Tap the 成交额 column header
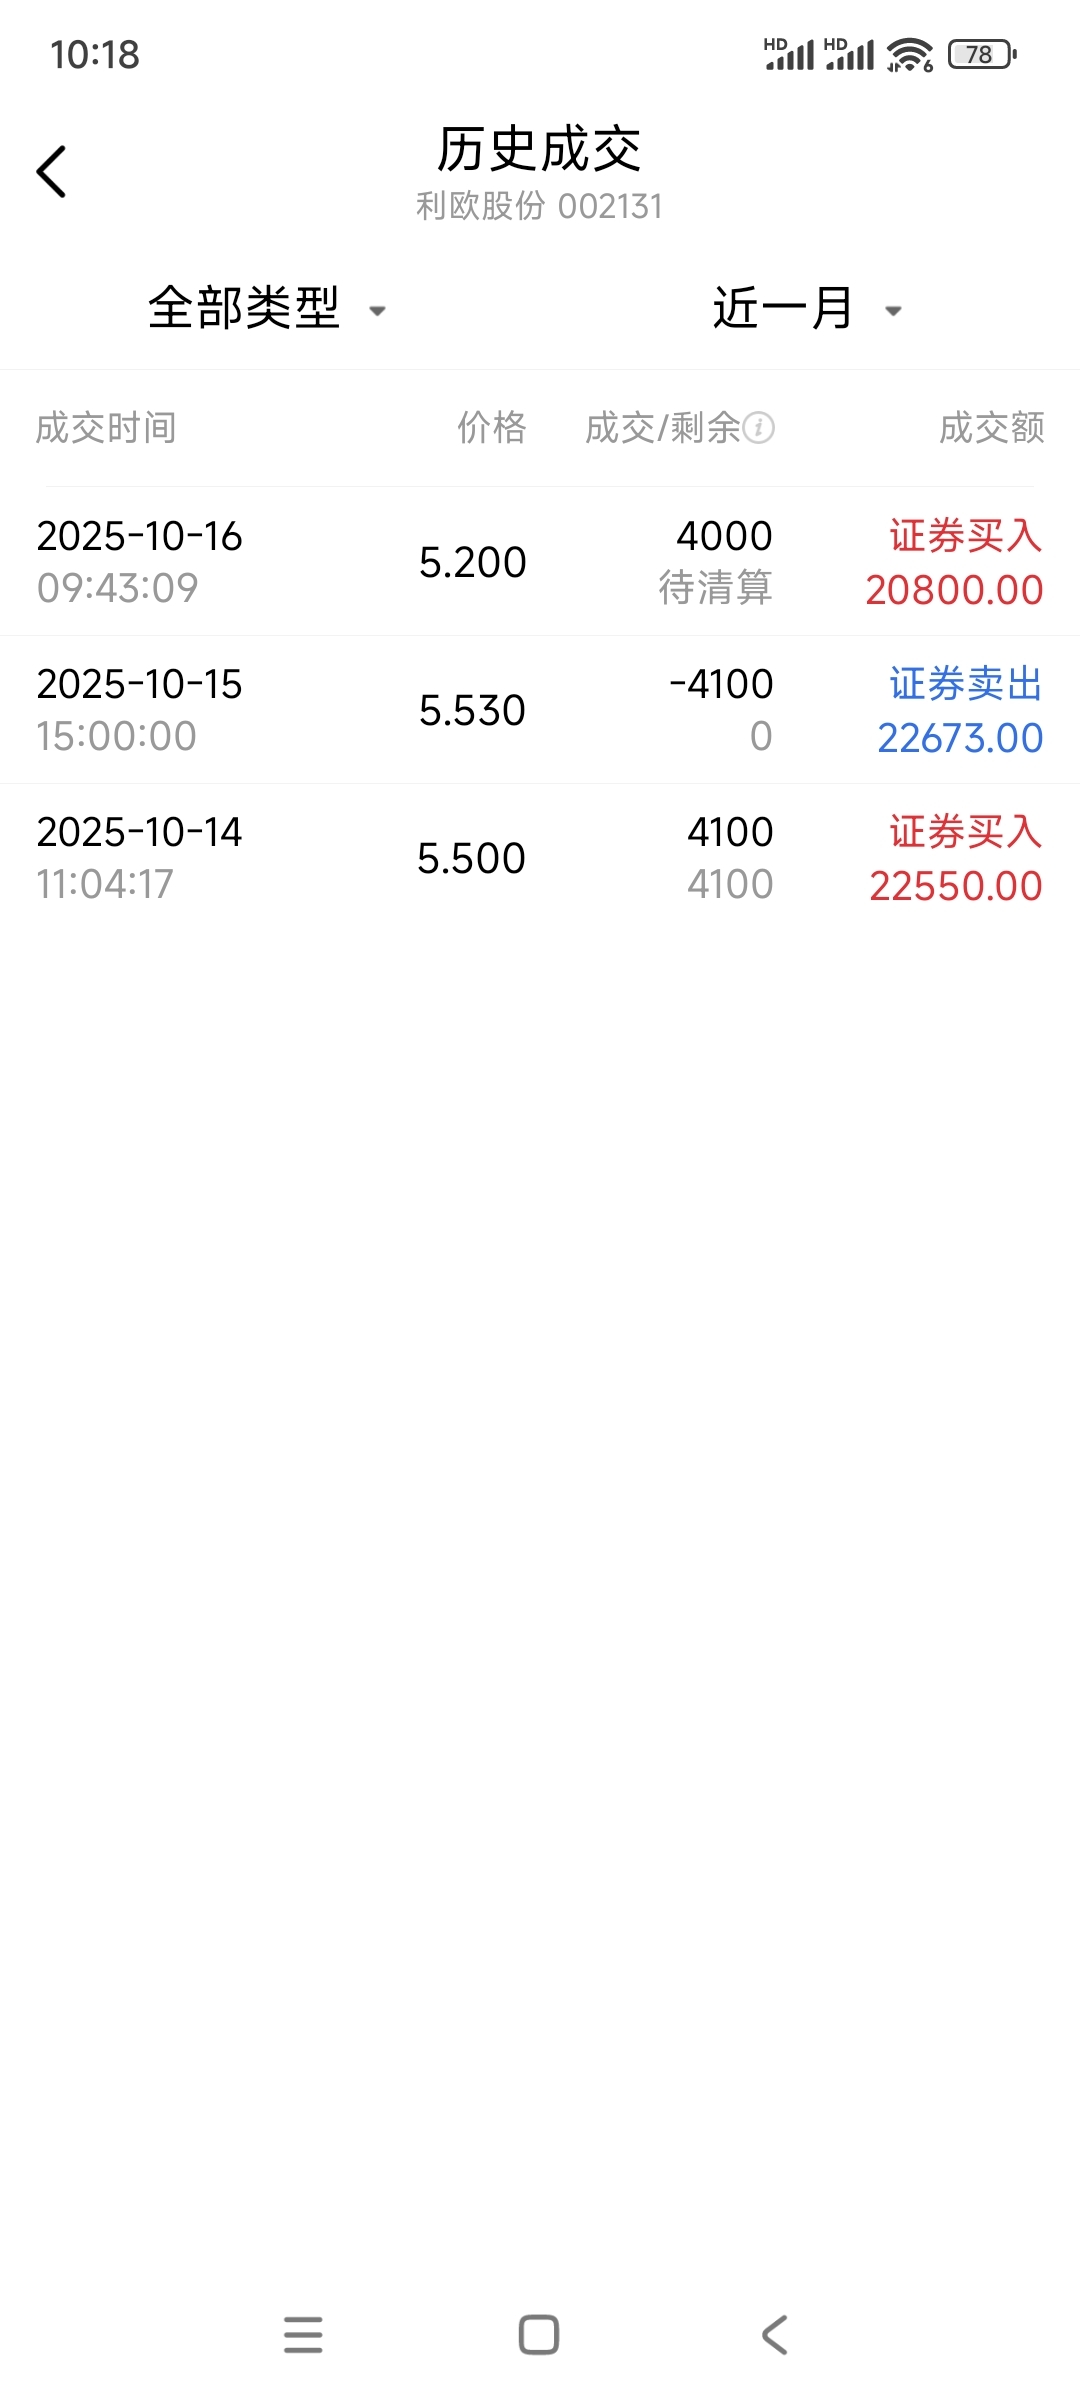1080x2400 pixels. pyautogui.click(x=991, y=428)
